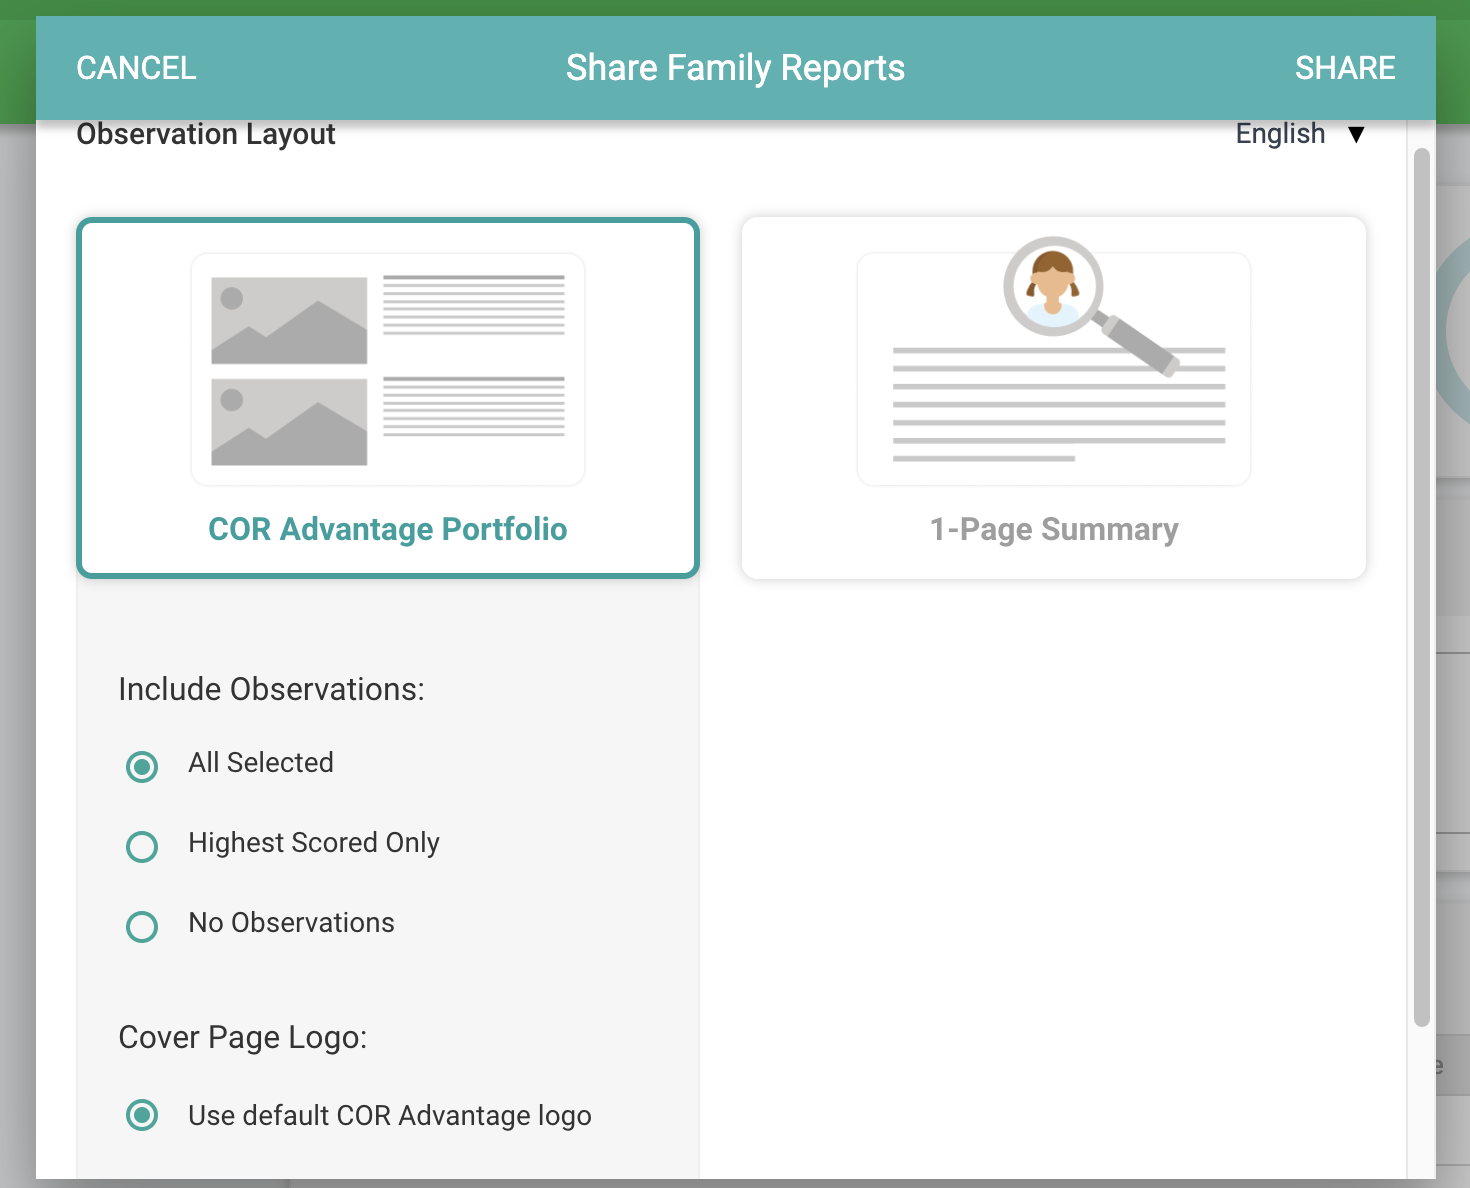Click the 1-Page Summary title text
The image size is (1470, 1188).
pyautogui.click(x=1054, y=529)
